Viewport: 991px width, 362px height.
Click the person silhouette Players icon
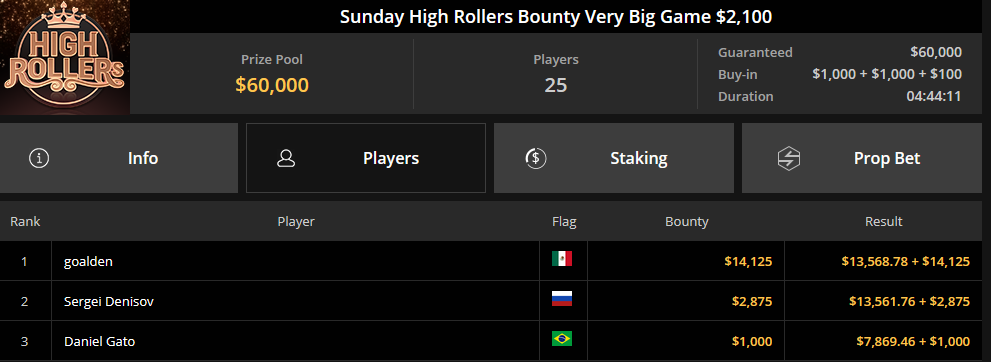[286, 158]
